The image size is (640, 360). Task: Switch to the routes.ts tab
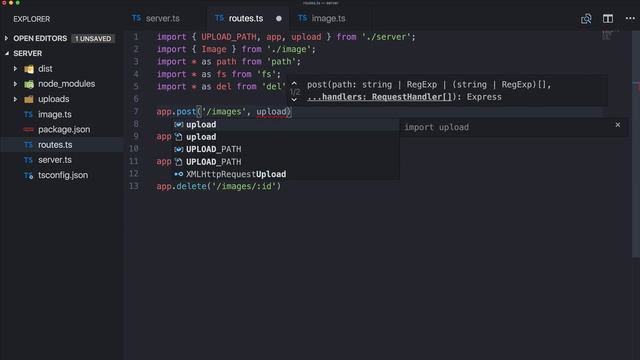[246, 18]
